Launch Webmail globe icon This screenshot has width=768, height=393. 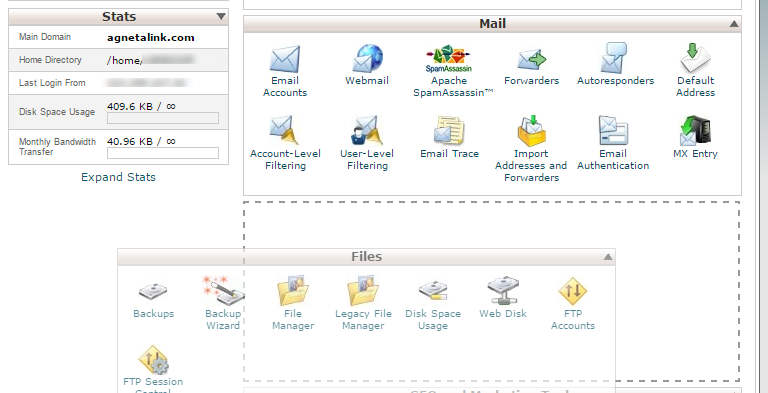367,59
